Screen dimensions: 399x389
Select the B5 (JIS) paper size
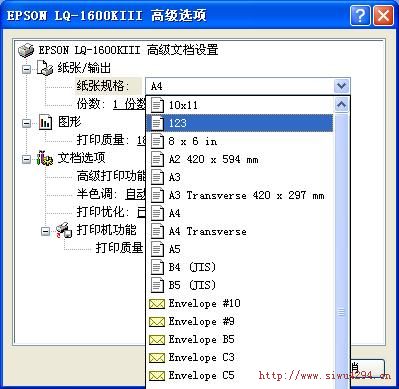click(x=239, y=285)
